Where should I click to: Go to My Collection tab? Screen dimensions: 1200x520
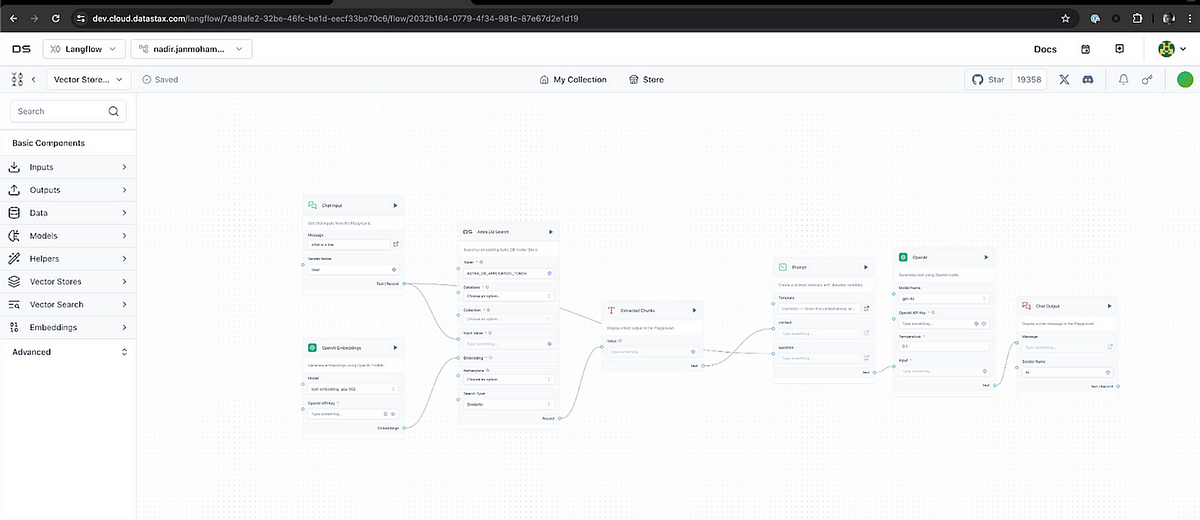coord(573,79)
